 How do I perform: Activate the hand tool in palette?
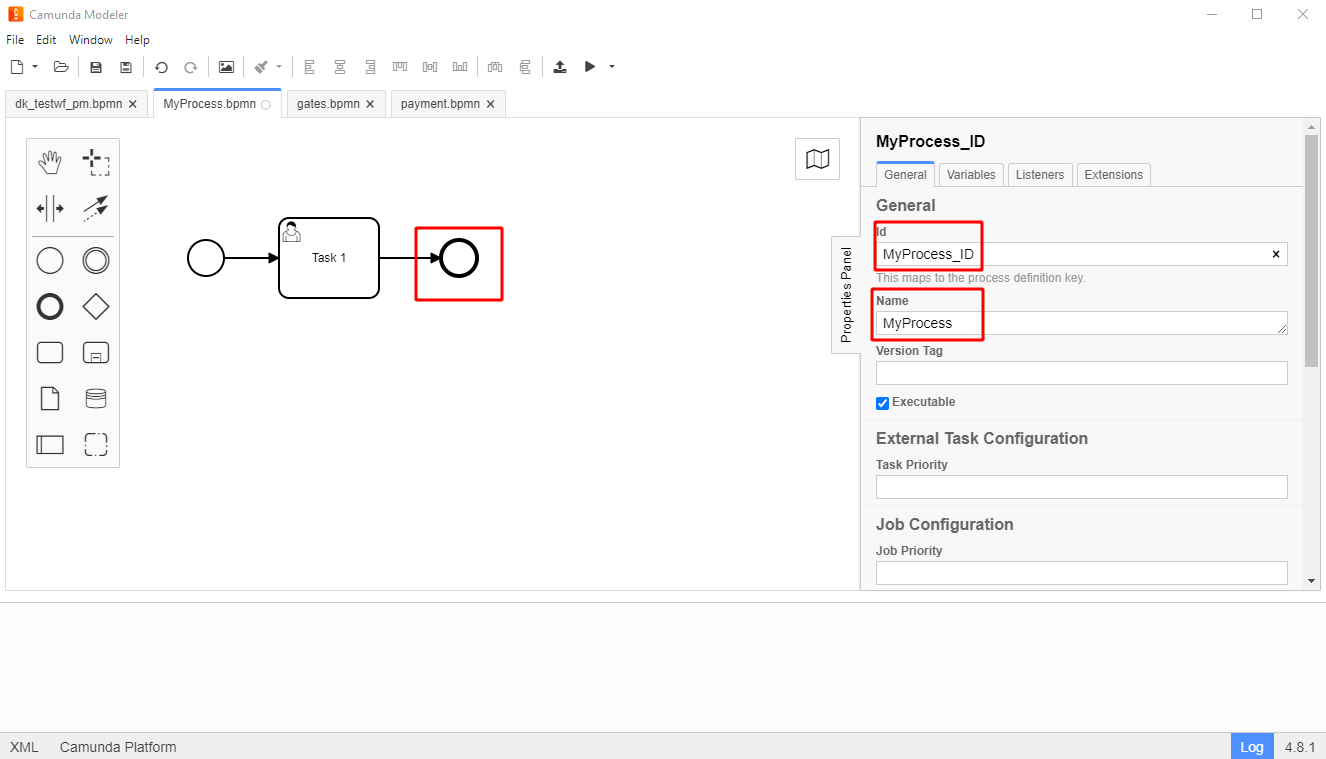tap(50, 162)
